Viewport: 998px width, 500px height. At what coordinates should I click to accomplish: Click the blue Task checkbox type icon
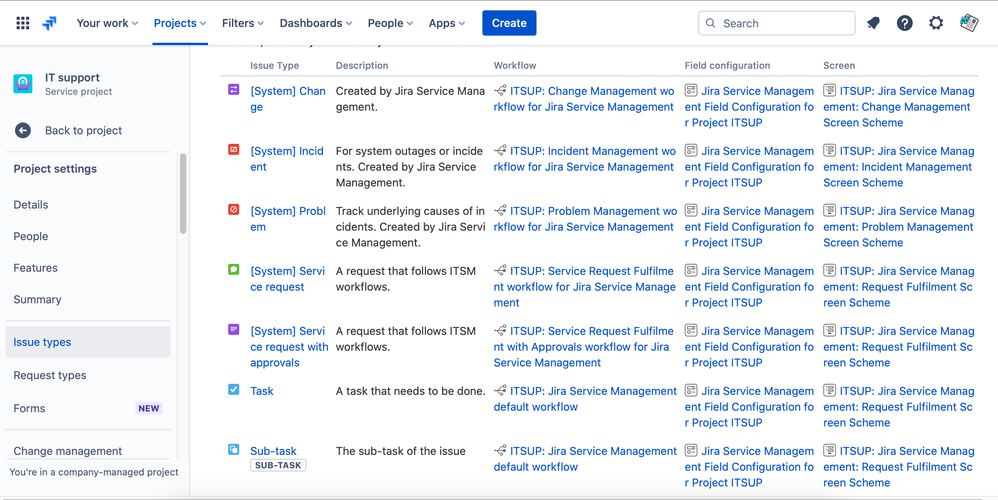pyautogui.click(x=234, y=389)
